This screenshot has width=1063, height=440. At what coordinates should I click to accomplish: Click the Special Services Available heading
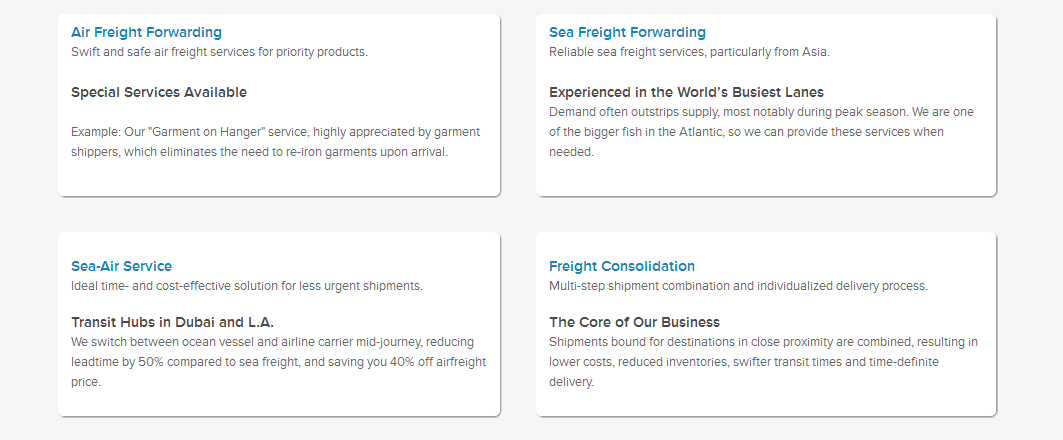tap(158, 92)
